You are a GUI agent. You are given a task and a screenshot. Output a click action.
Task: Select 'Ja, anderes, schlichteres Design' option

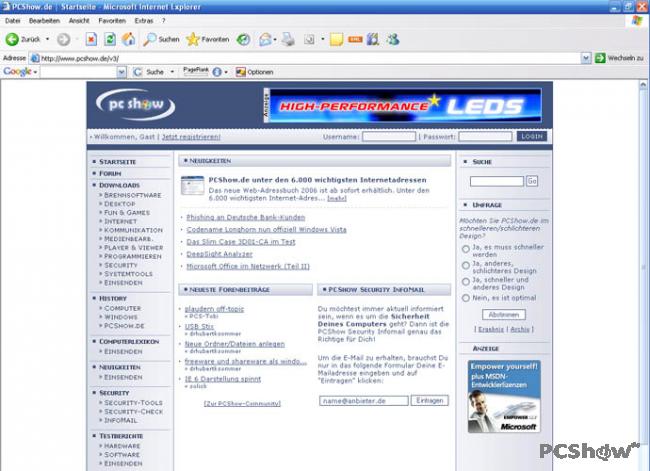click(x=466, y=265)
